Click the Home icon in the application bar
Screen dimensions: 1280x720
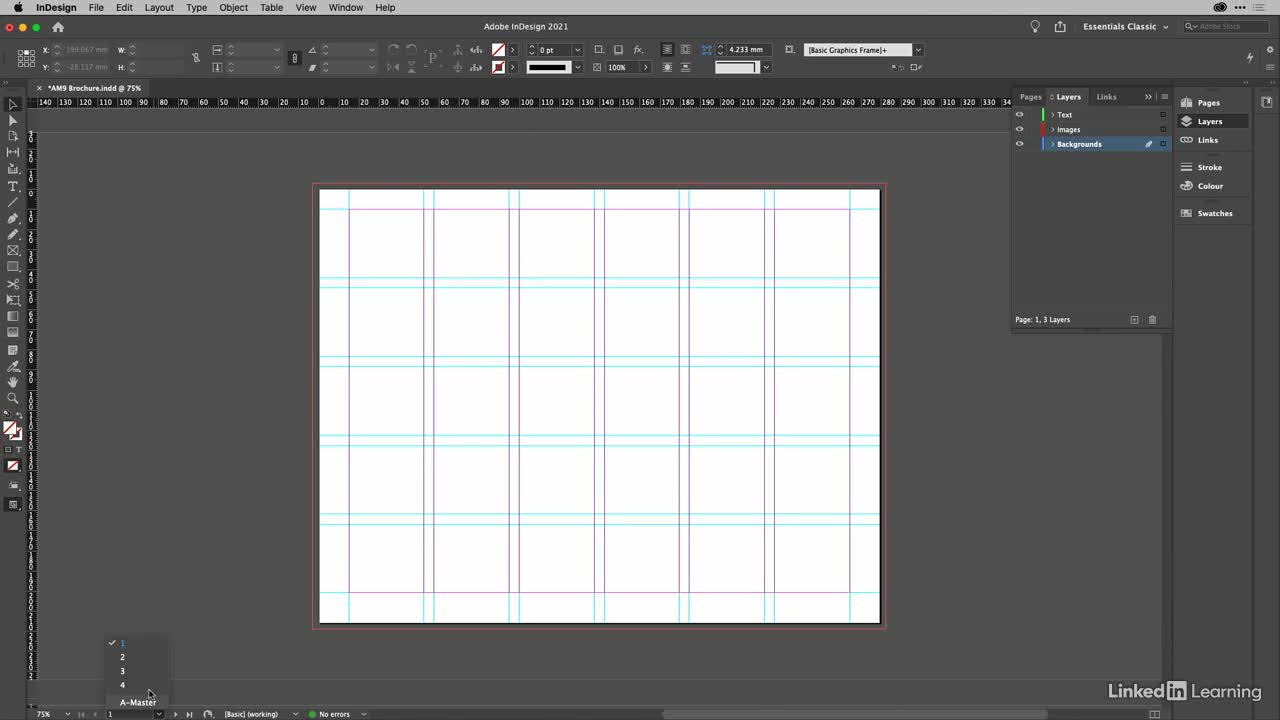[x=57, y=27]
